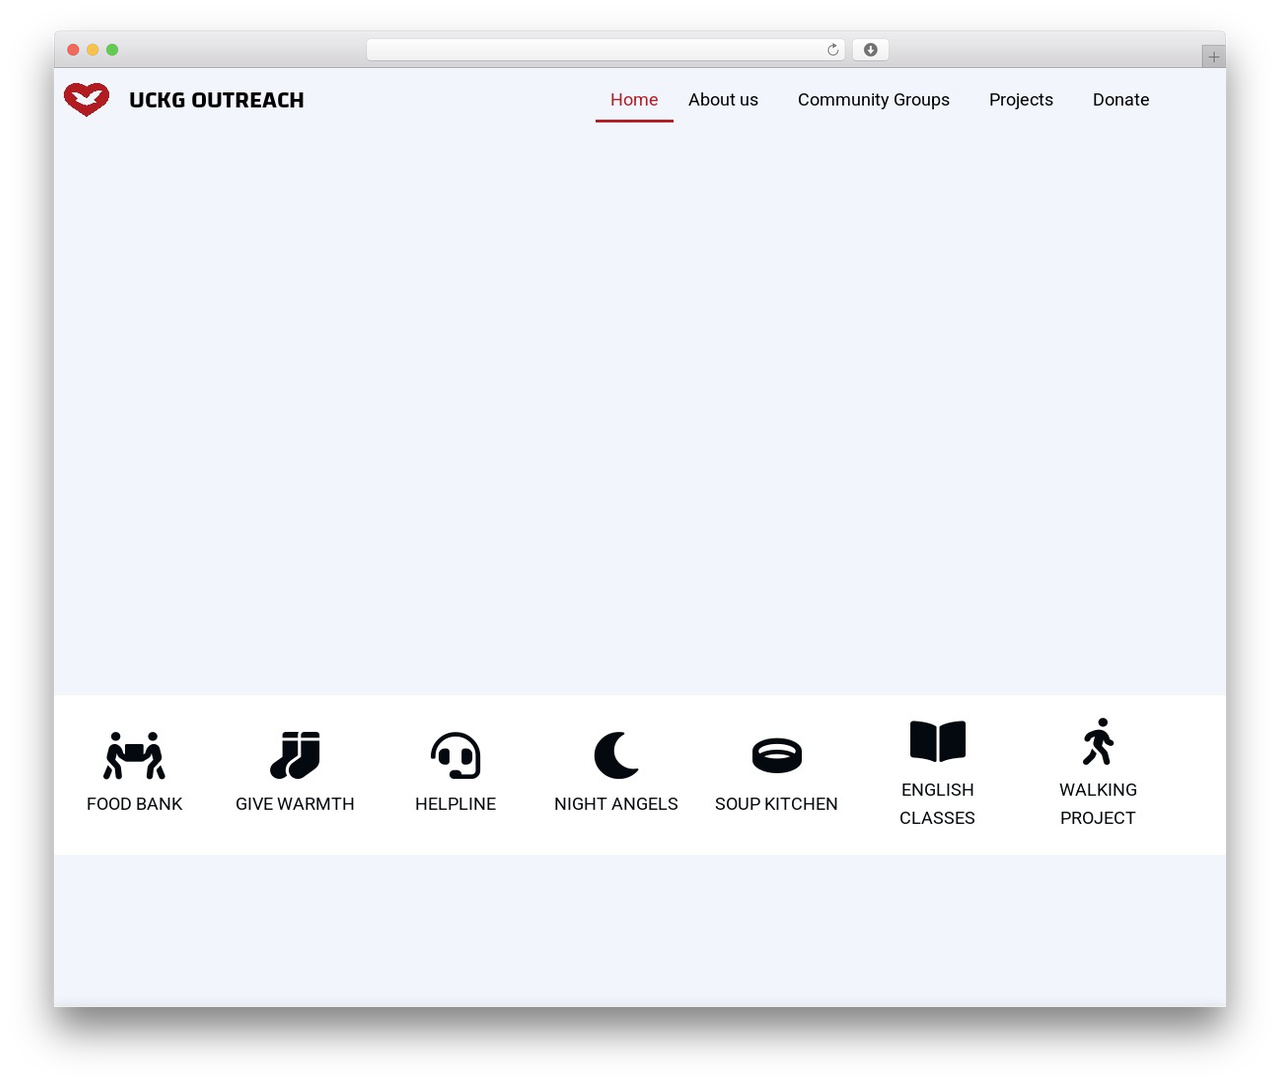Click the Helpline headset icon
Screen dimensions: 1280x1084
click(x=456, y=755)
